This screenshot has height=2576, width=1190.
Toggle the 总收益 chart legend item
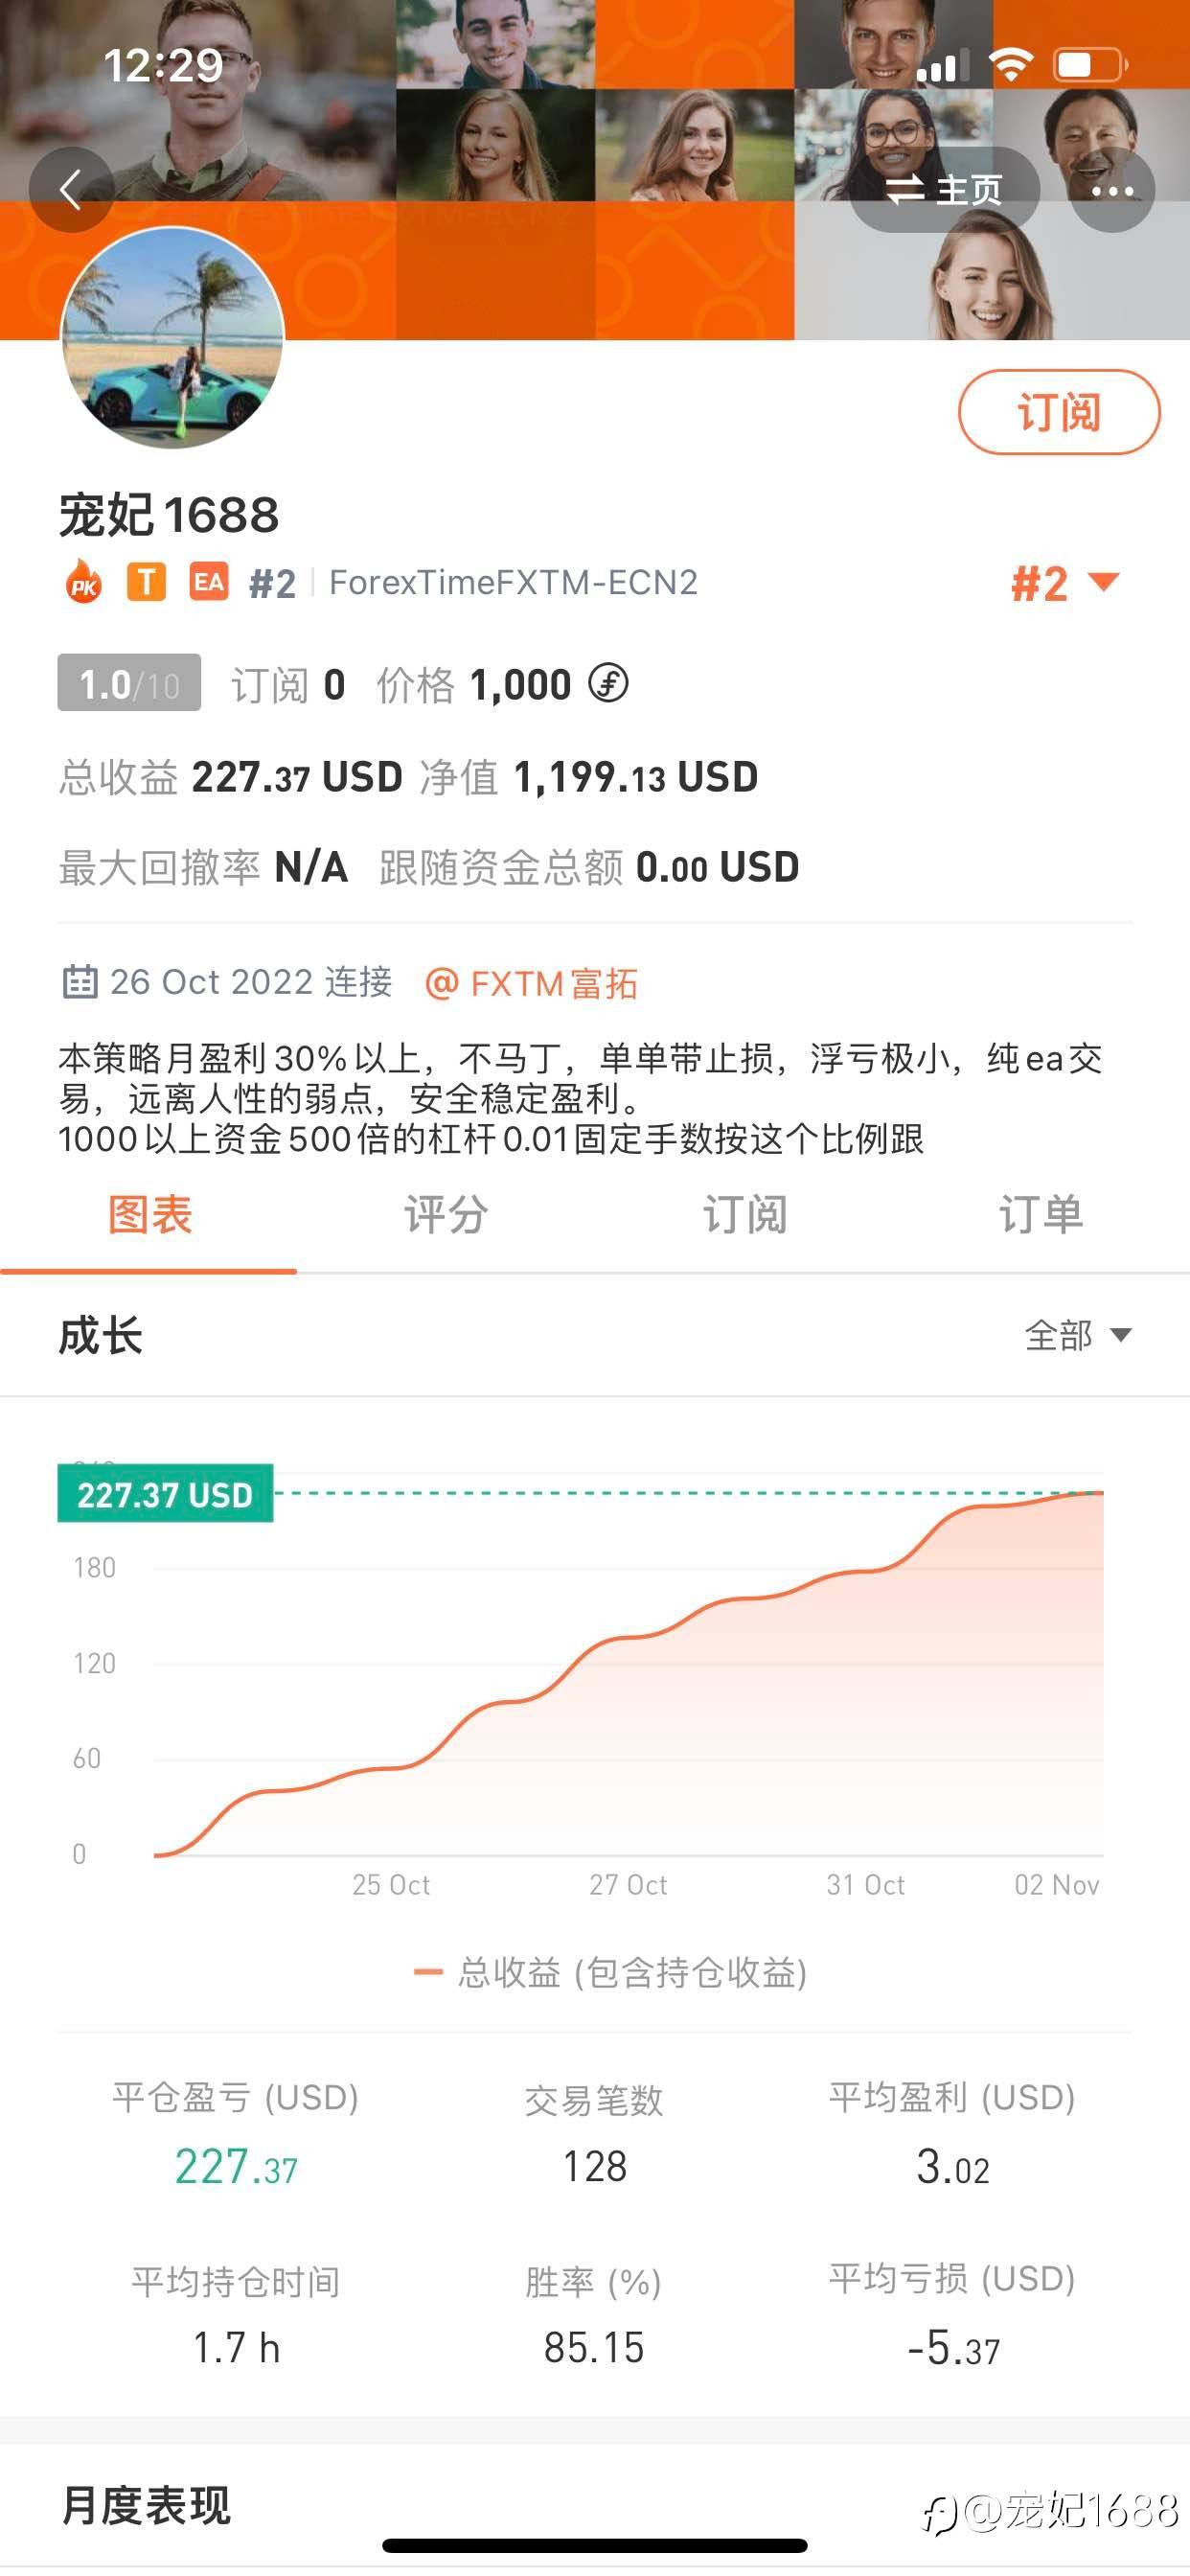[611, 1972]
